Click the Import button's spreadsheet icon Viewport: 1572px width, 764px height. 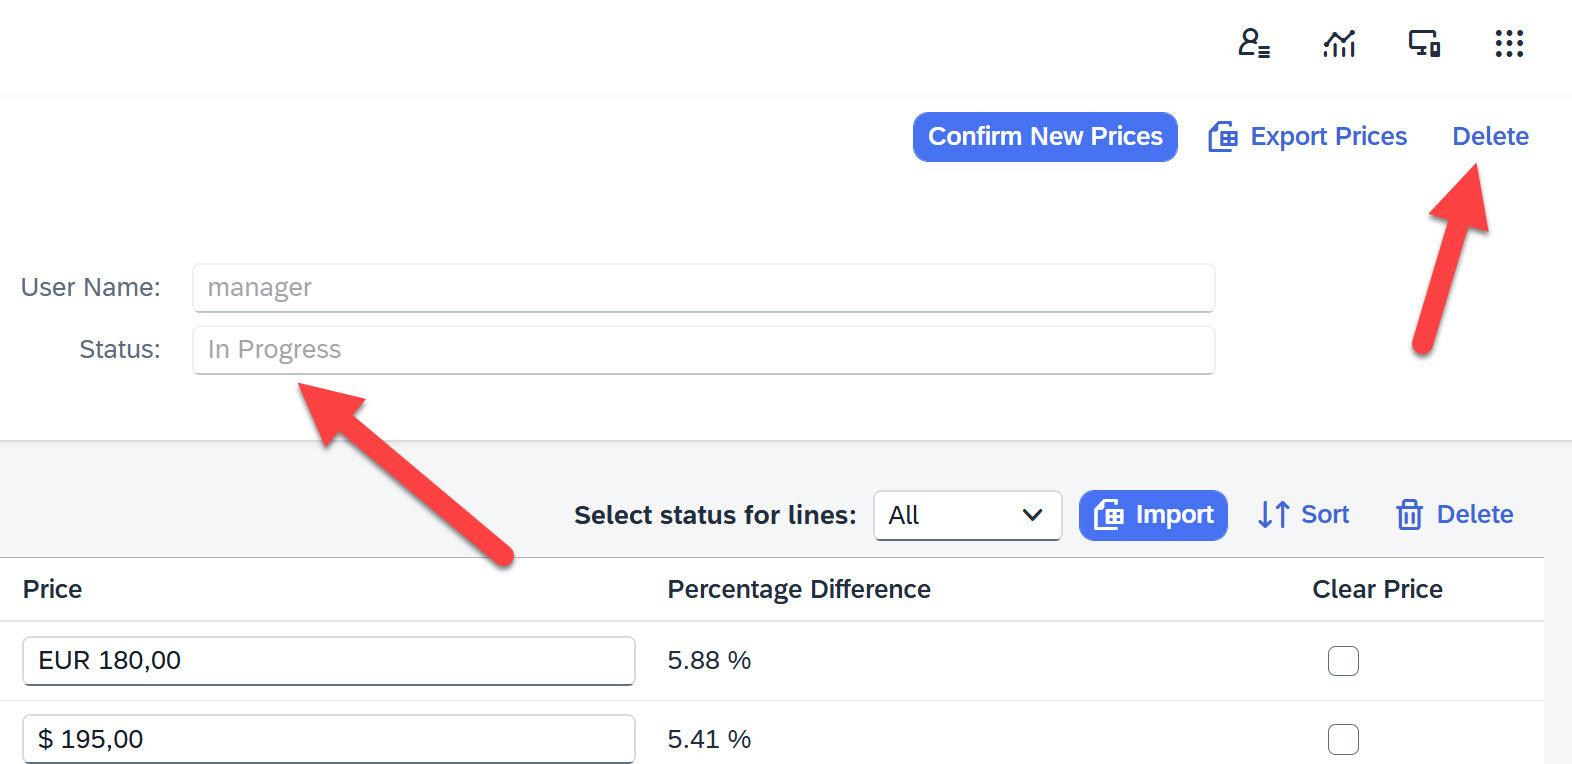[1108, 515]
